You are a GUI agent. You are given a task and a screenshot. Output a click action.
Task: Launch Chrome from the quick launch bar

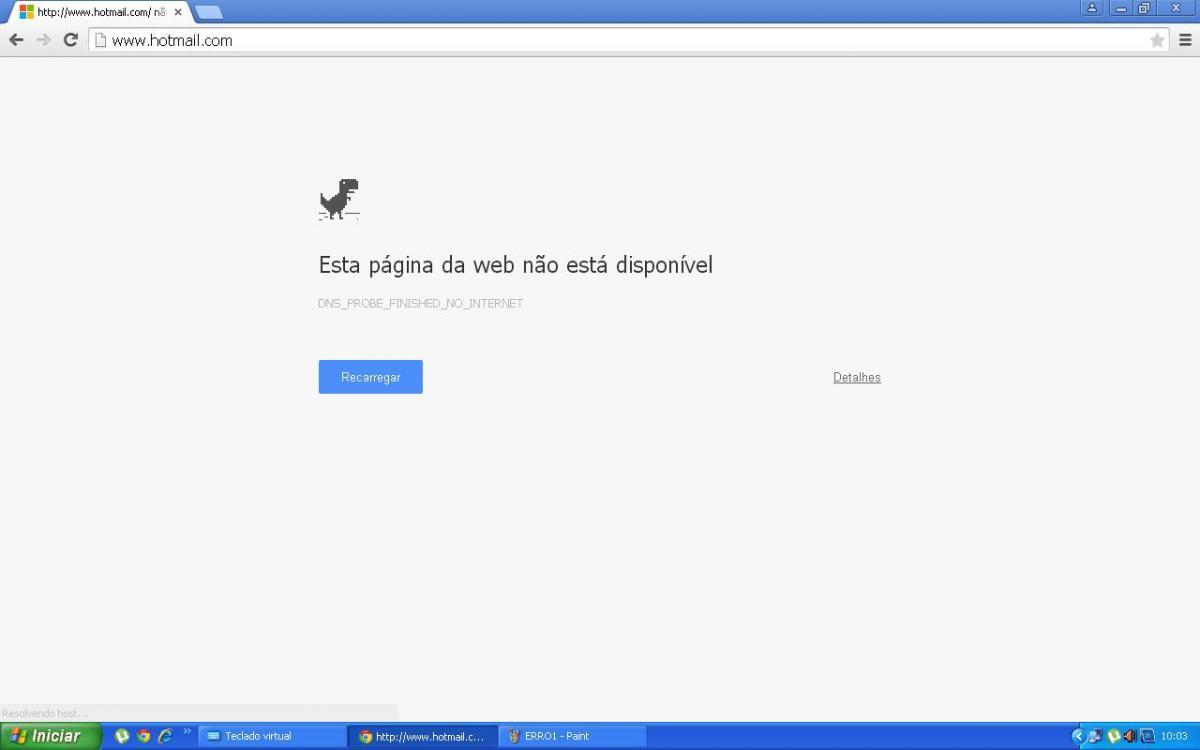(x=143, y=736)
